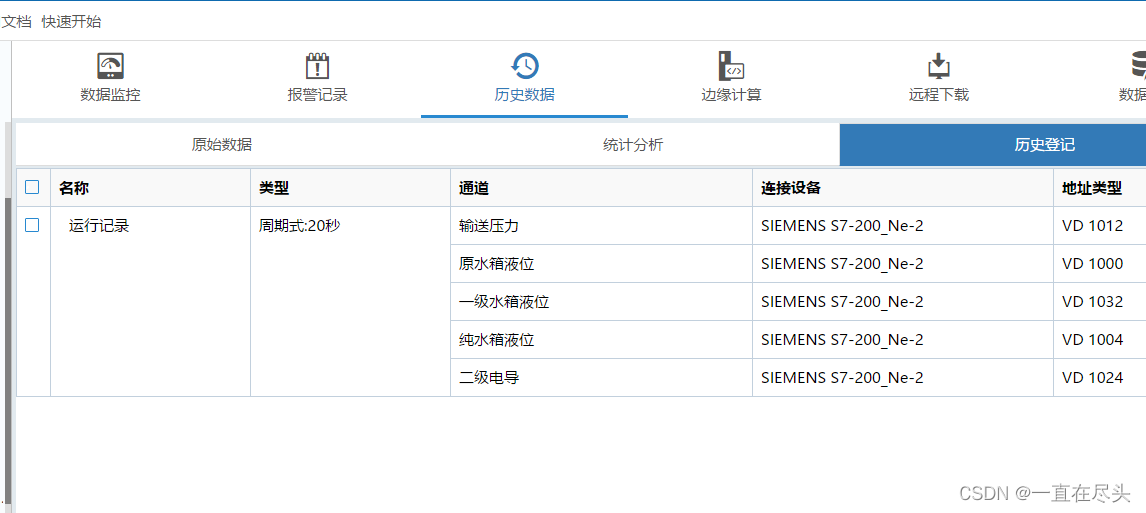Click the VD 1024 address cell

point(1099,378)
